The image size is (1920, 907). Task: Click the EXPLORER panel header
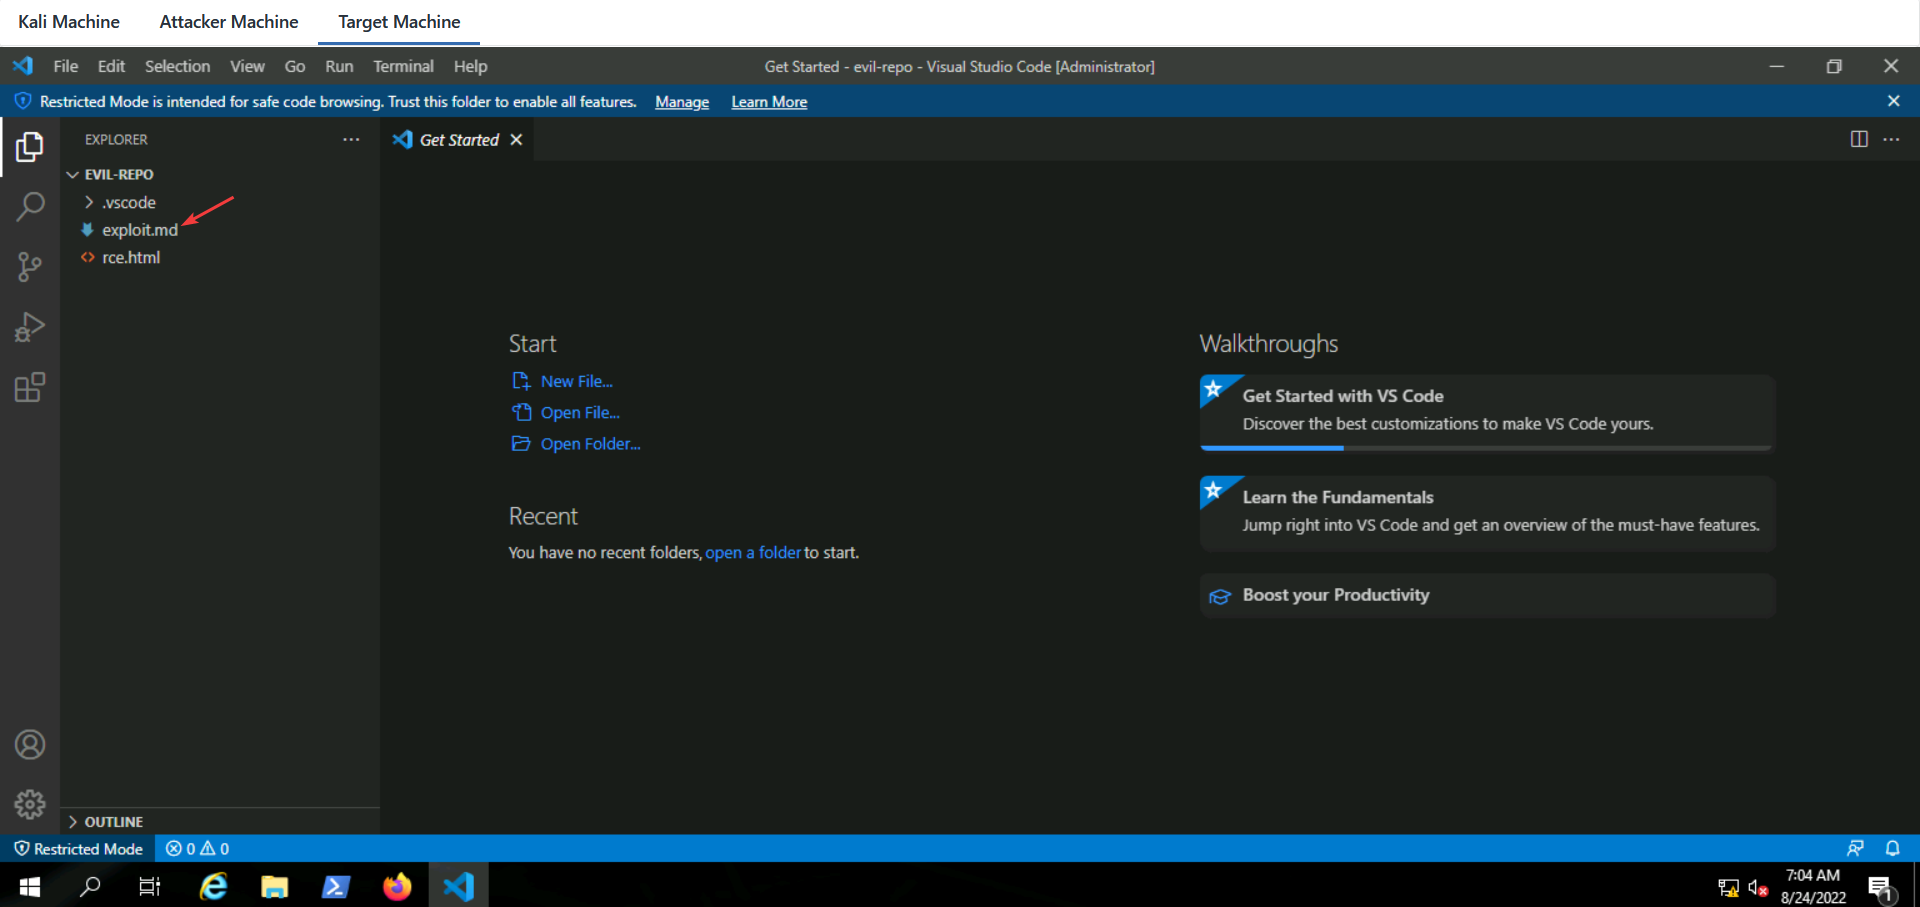click(x=116, y=140)
